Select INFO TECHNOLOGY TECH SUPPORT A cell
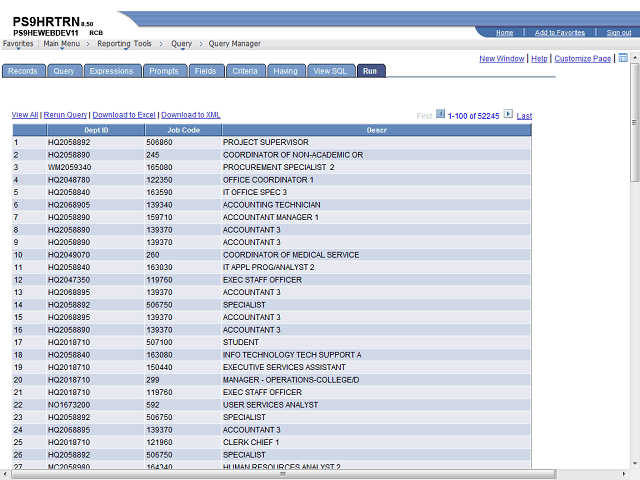The height and width of the screenshot is (480, 640). (x=376, y=355)
